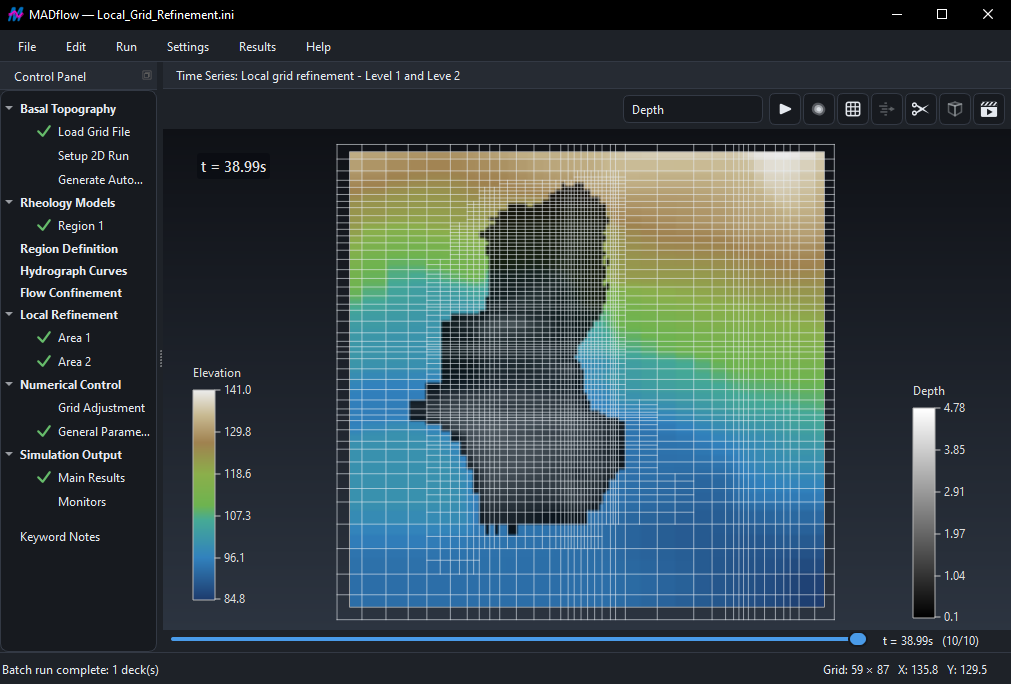Open Flow Confinement section

pyautogui.click(x=71, y=293)
